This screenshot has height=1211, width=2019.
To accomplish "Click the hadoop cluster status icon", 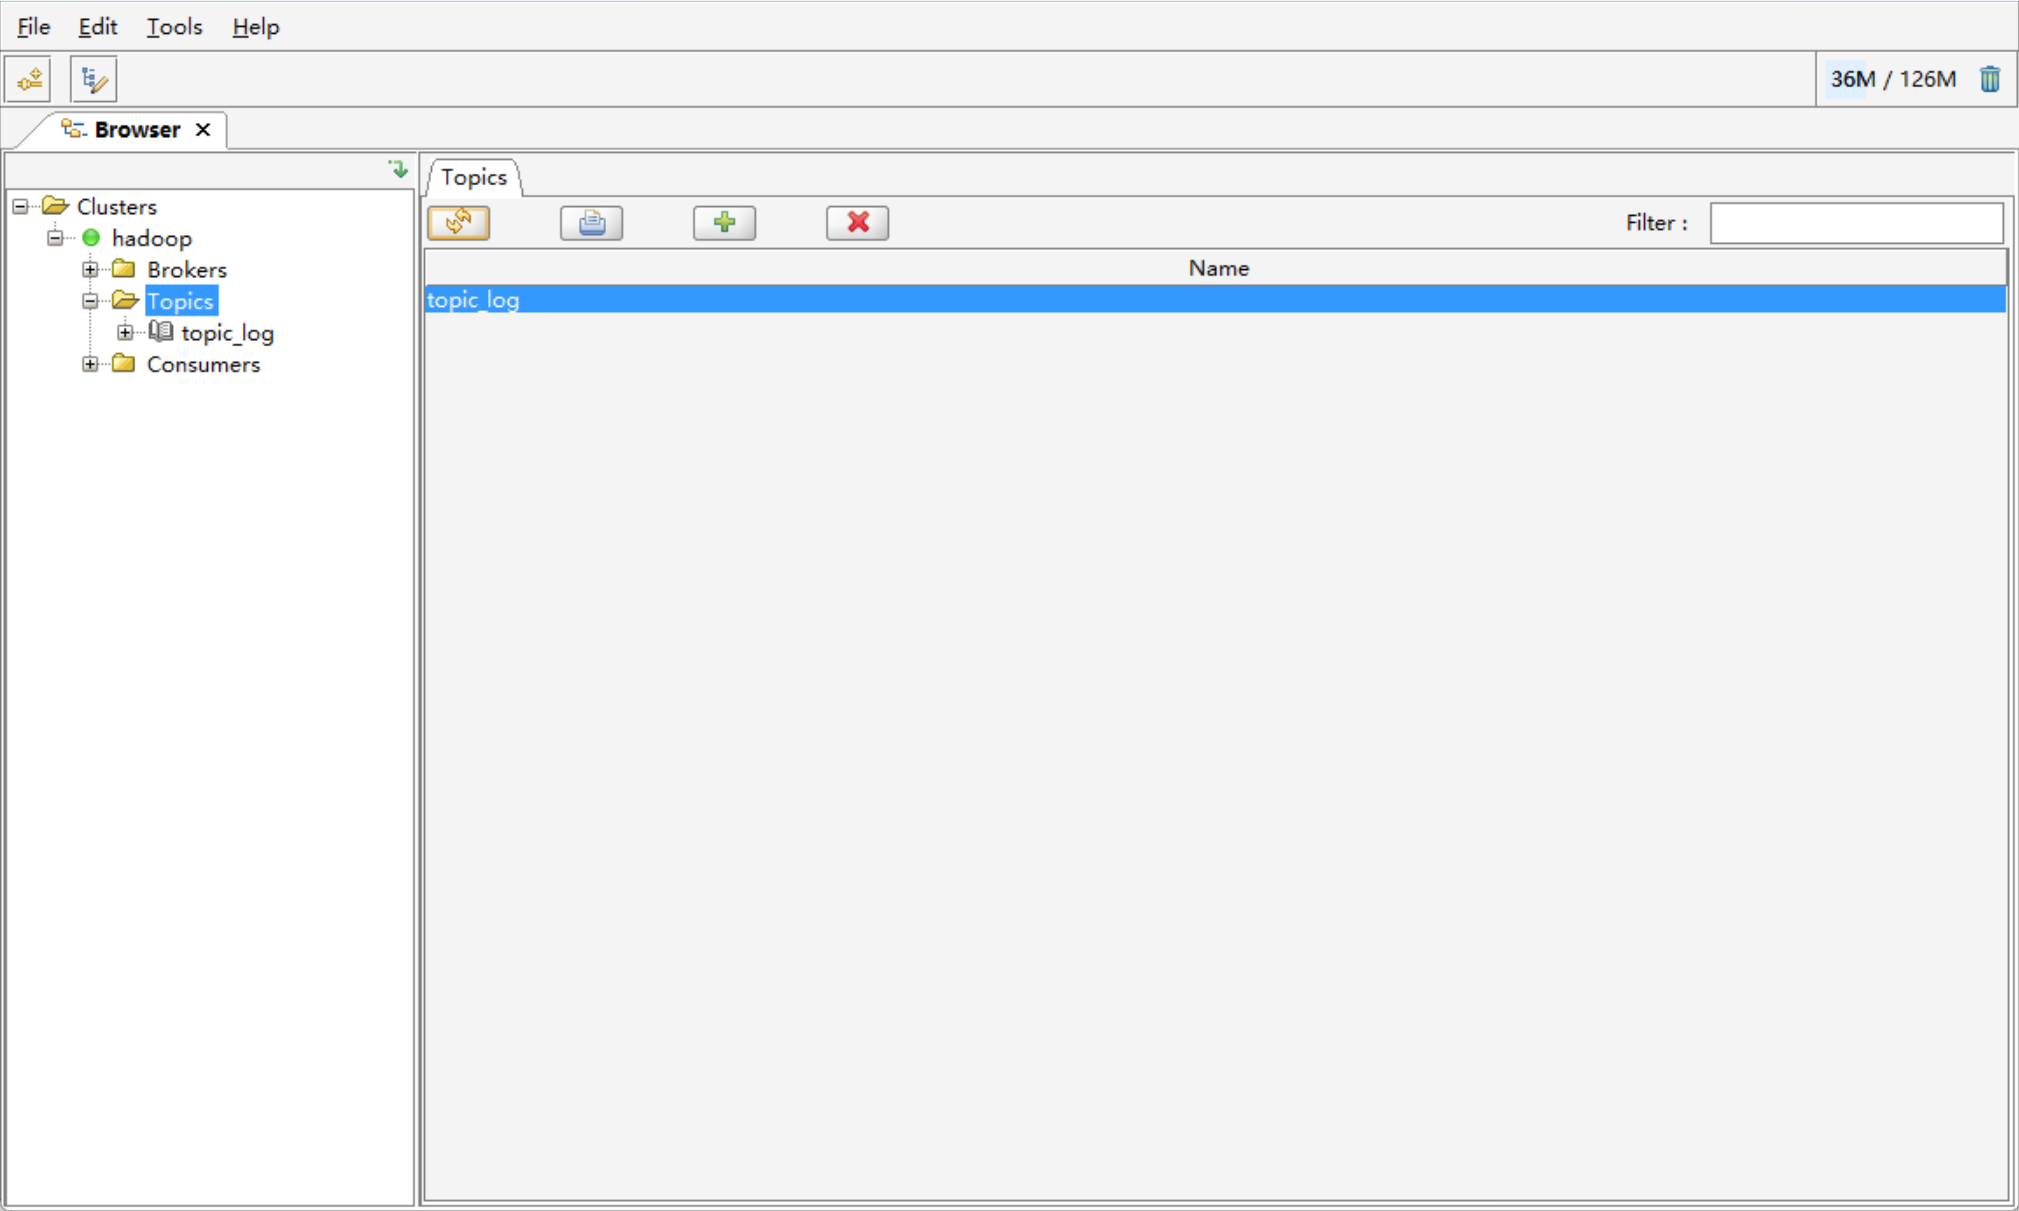I will point(91,238).
